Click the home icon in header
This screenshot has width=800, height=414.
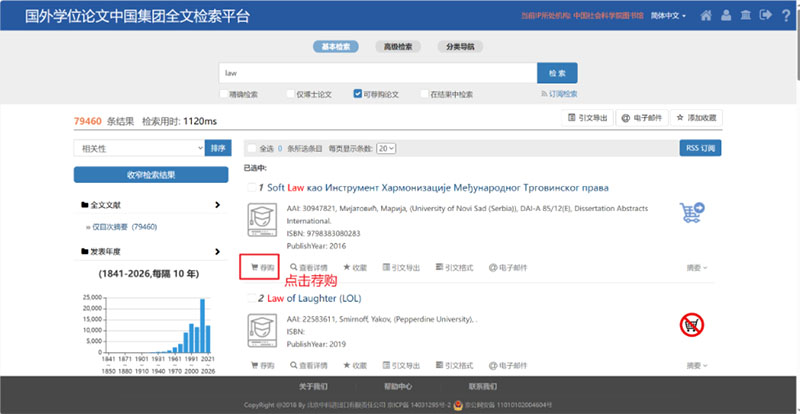707,16
